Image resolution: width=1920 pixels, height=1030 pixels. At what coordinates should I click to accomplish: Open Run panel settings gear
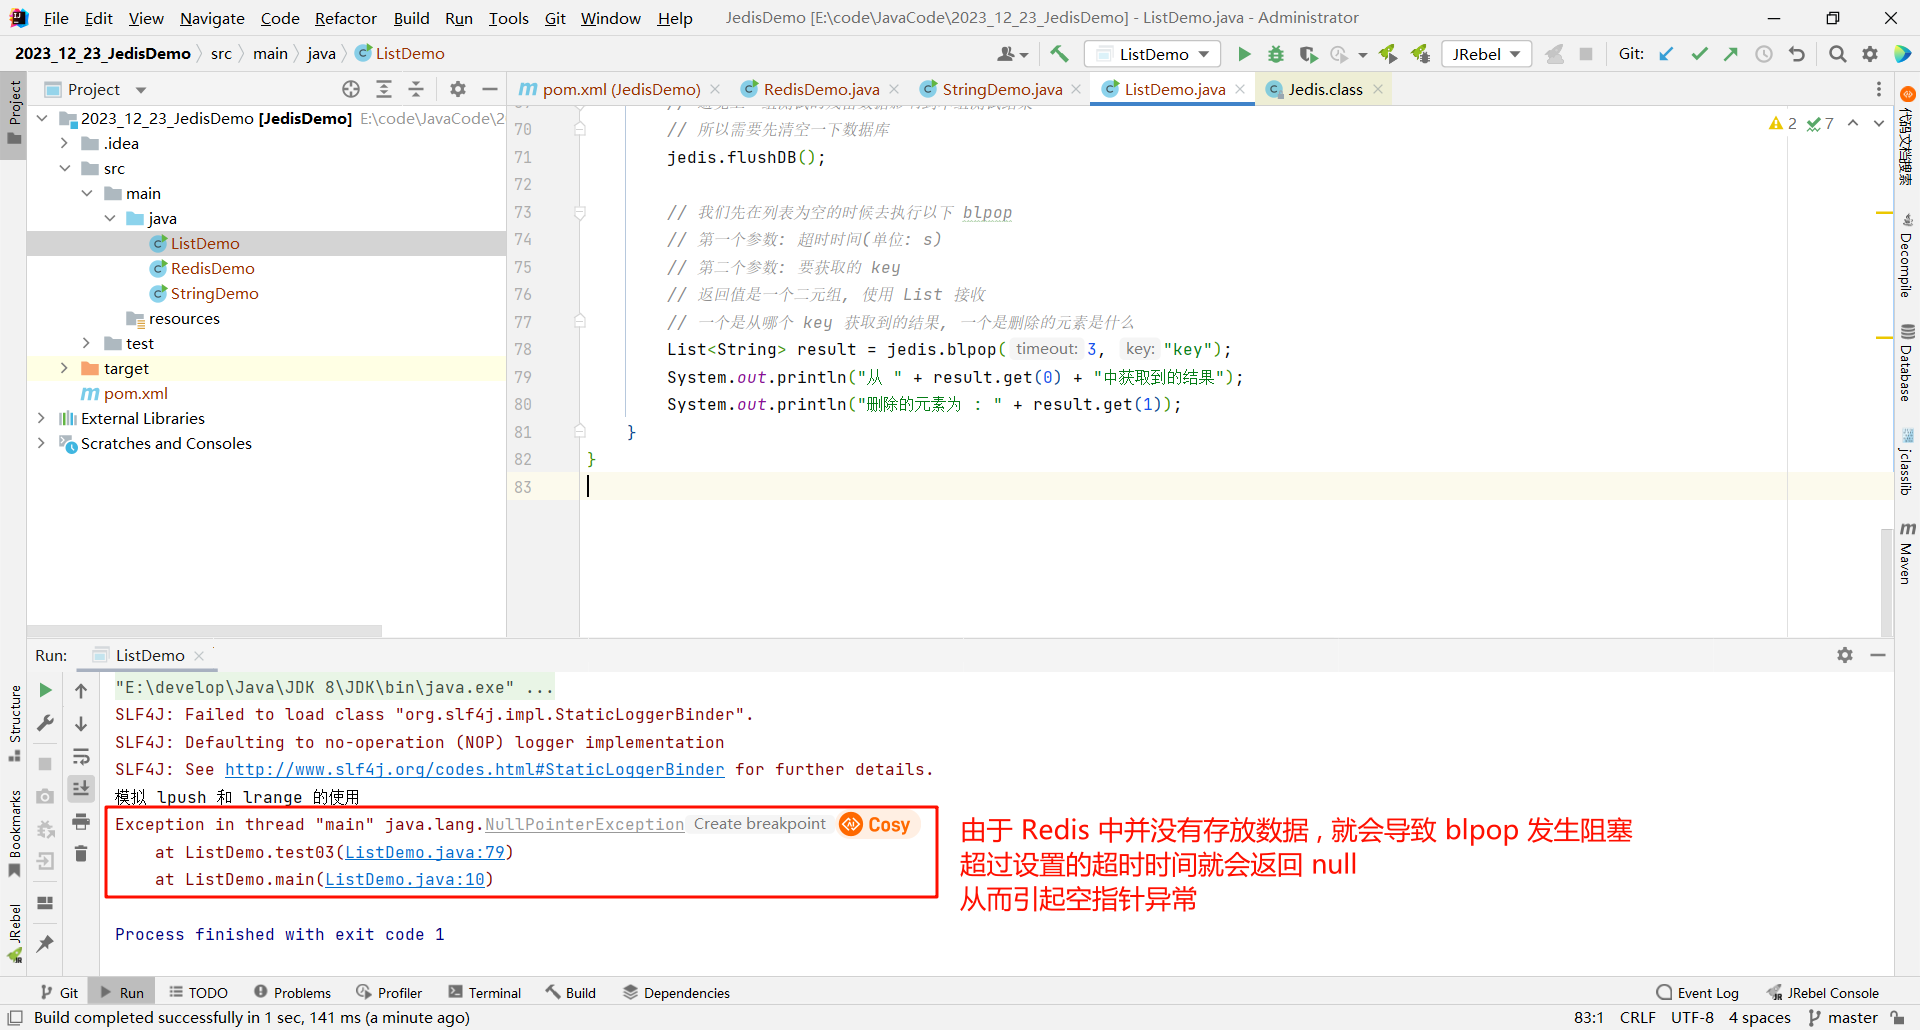click(1845, 655)
